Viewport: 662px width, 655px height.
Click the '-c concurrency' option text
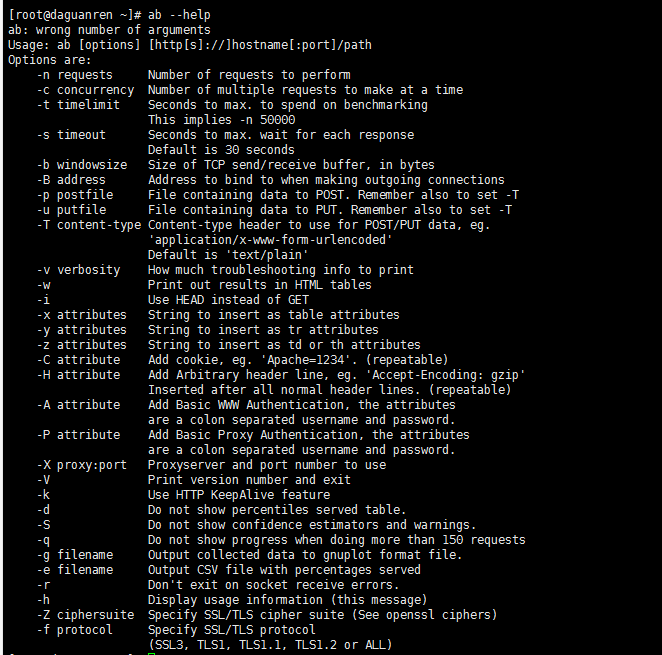pyautogui.click(x=85, y=90)
